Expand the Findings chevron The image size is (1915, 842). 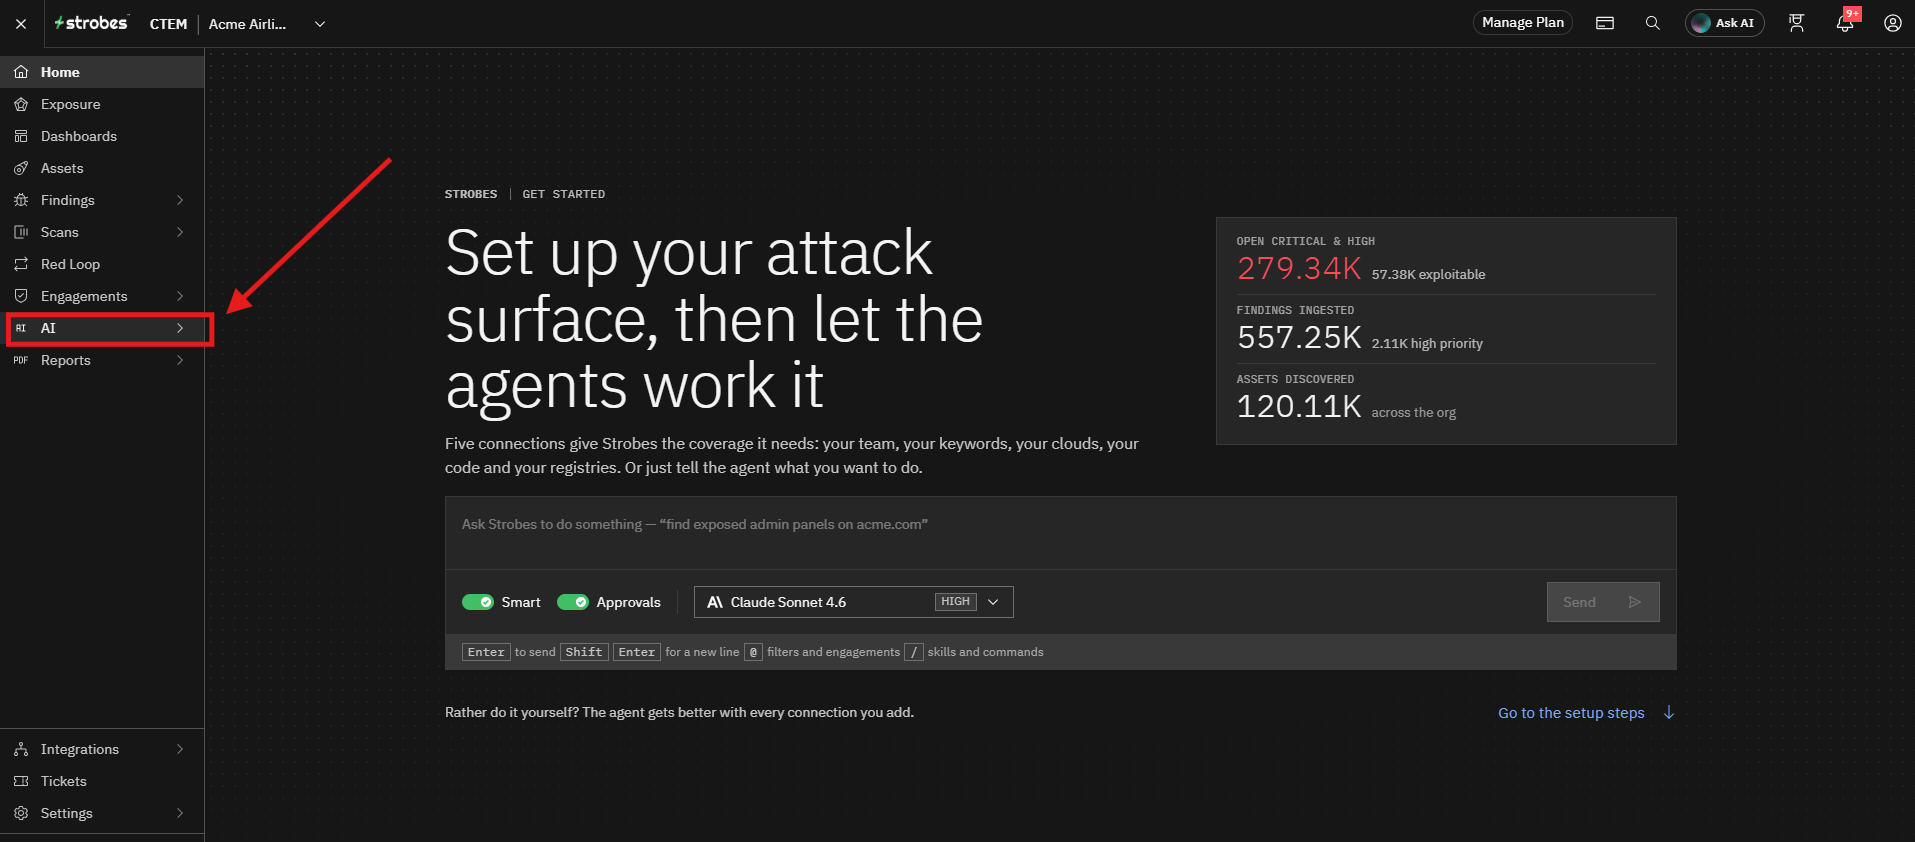tap(180, 200)
